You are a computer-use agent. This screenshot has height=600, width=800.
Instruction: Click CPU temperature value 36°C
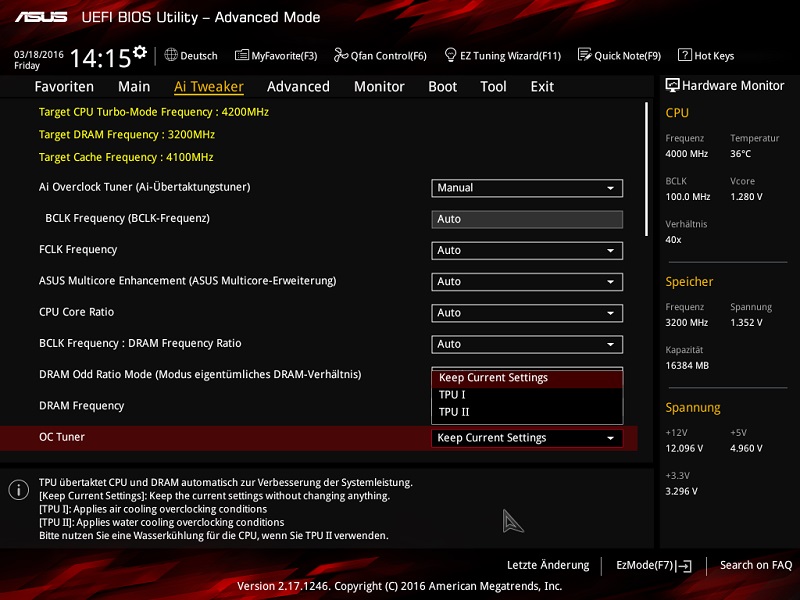(x=740, y=154)
